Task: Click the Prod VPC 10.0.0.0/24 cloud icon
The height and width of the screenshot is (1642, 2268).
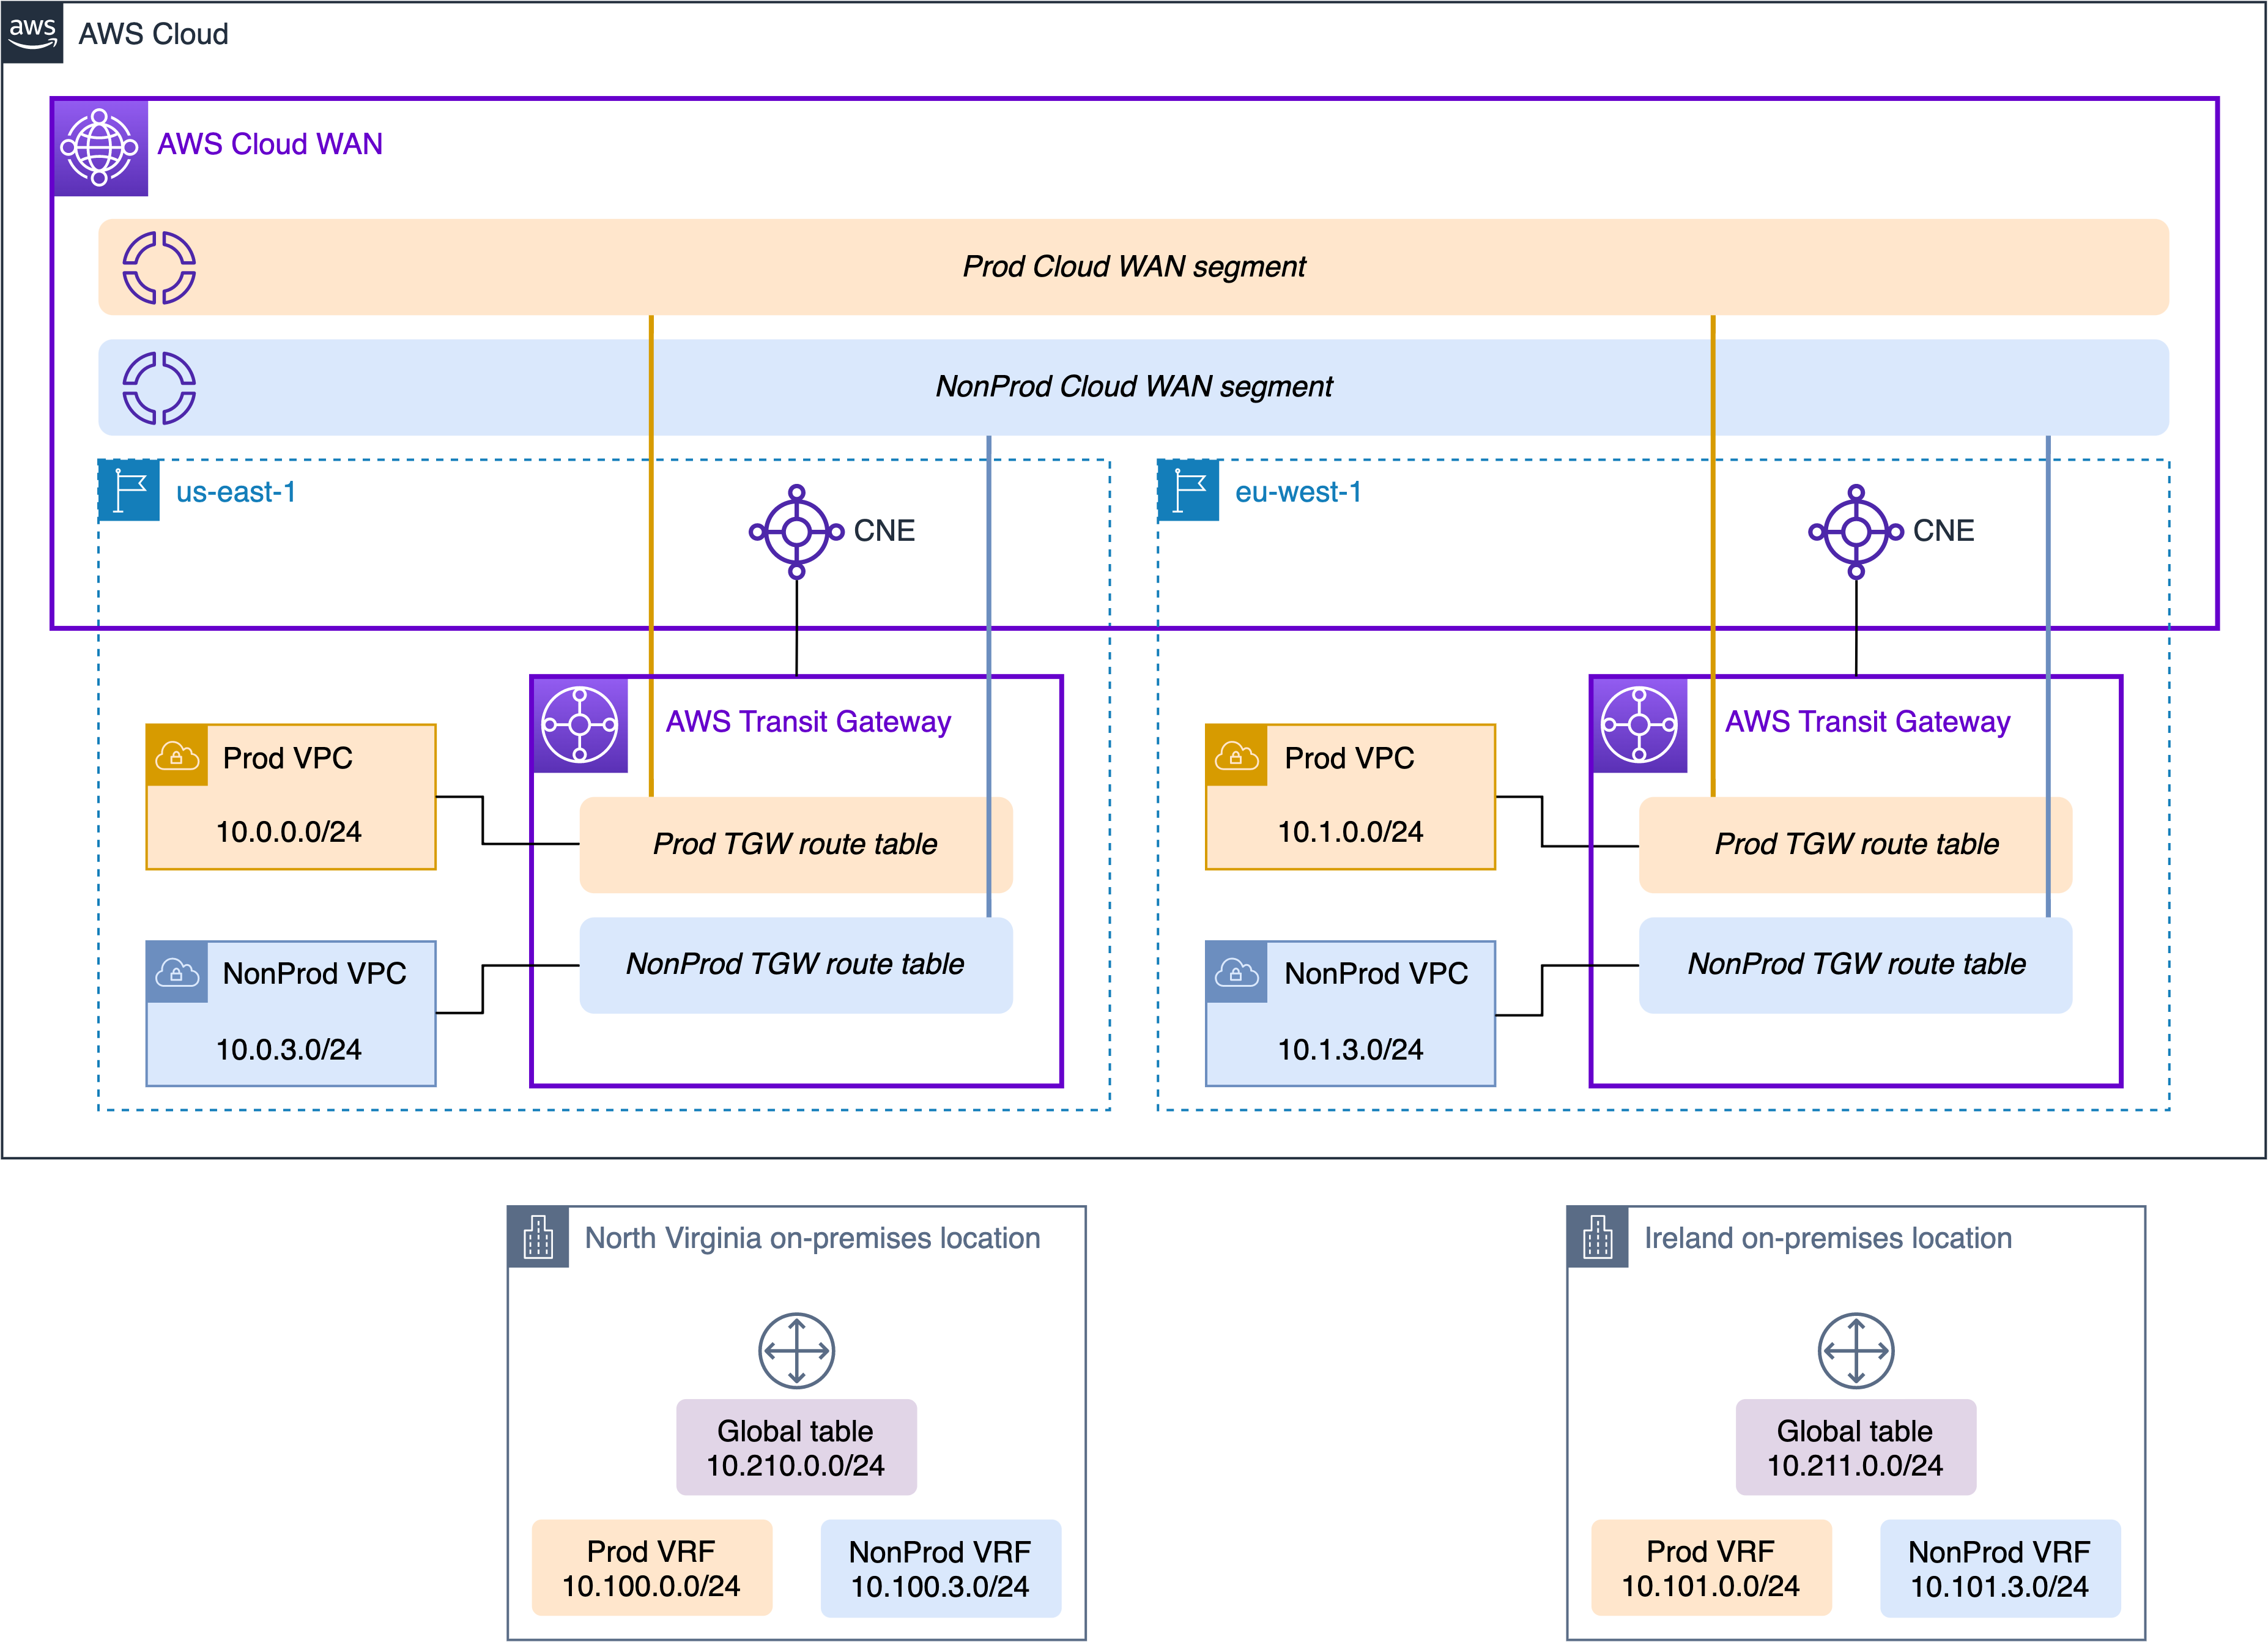Action: pyautogui.click(x=177, y=756)
